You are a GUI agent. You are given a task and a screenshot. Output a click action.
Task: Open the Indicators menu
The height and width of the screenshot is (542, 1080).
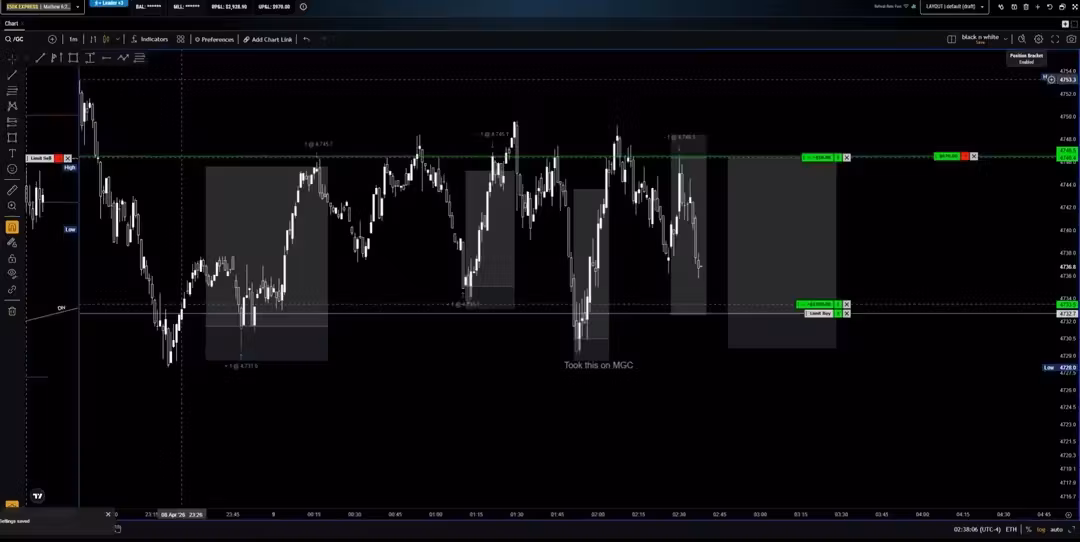coord(149,39)
